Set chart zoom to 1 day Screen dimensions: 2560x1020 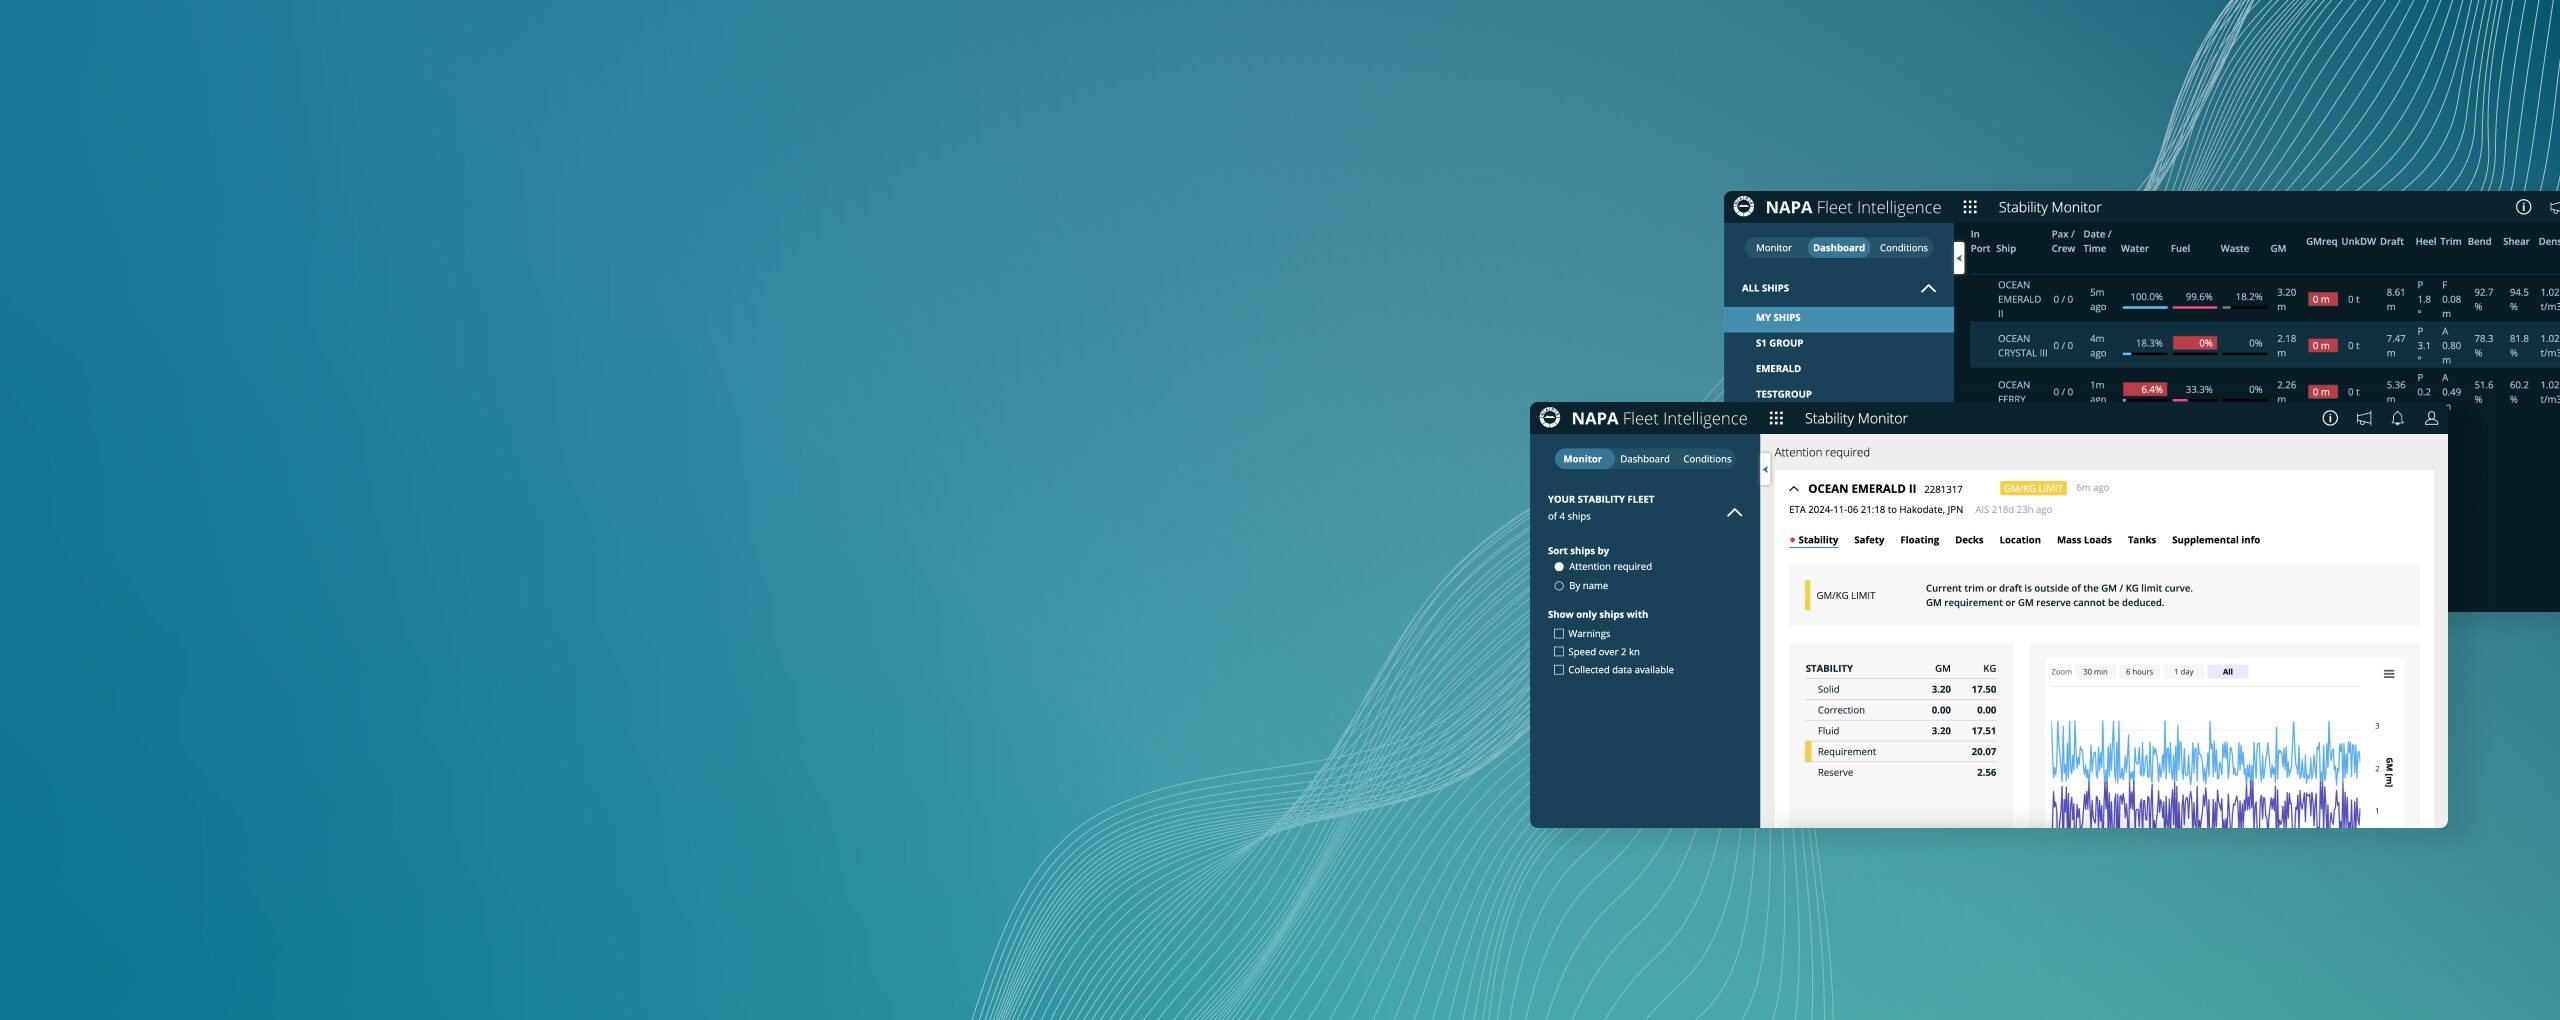point(2183,672)
